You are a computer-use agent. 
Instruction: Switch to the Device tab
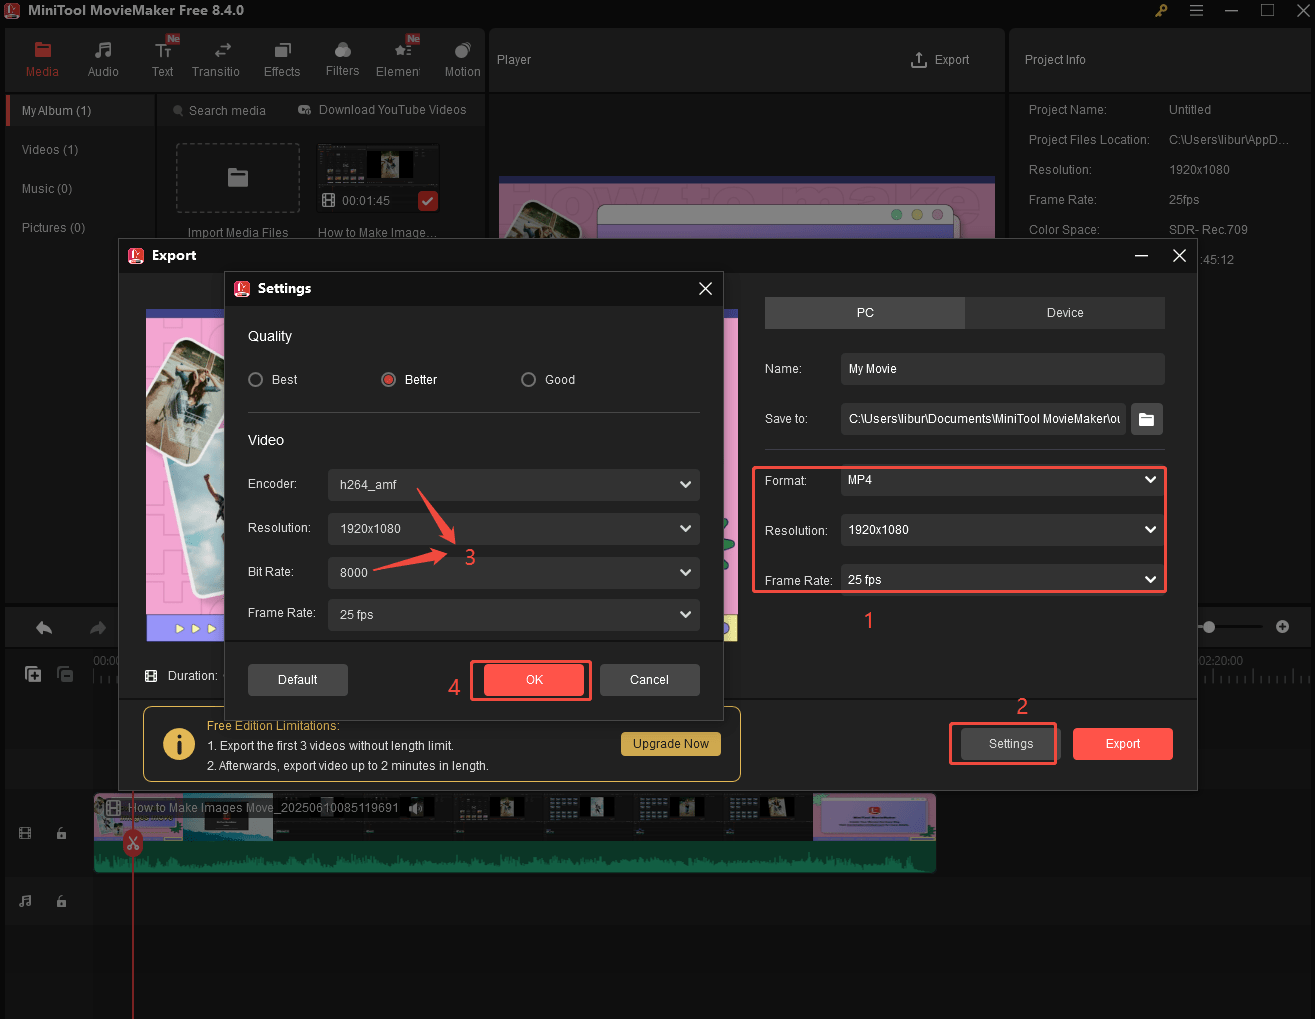point(1064,313)
